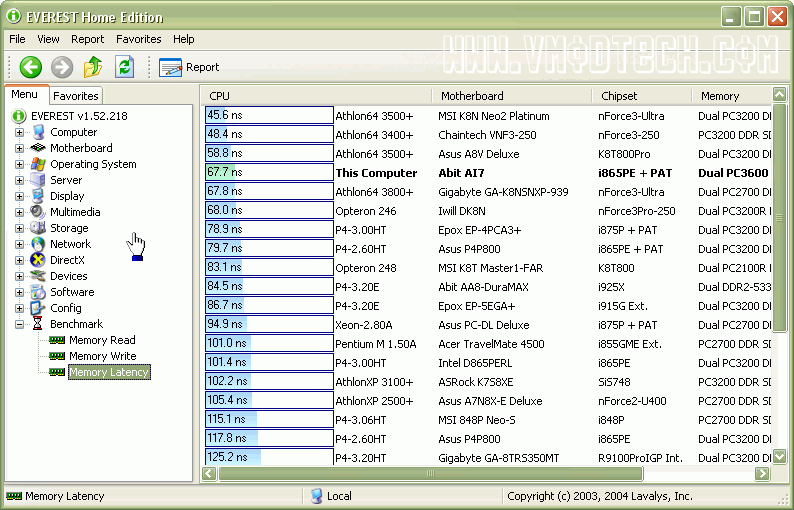Viewport: 794px width, 510px height.
Task: Open the File menu
Action: [x=17, y=39]
